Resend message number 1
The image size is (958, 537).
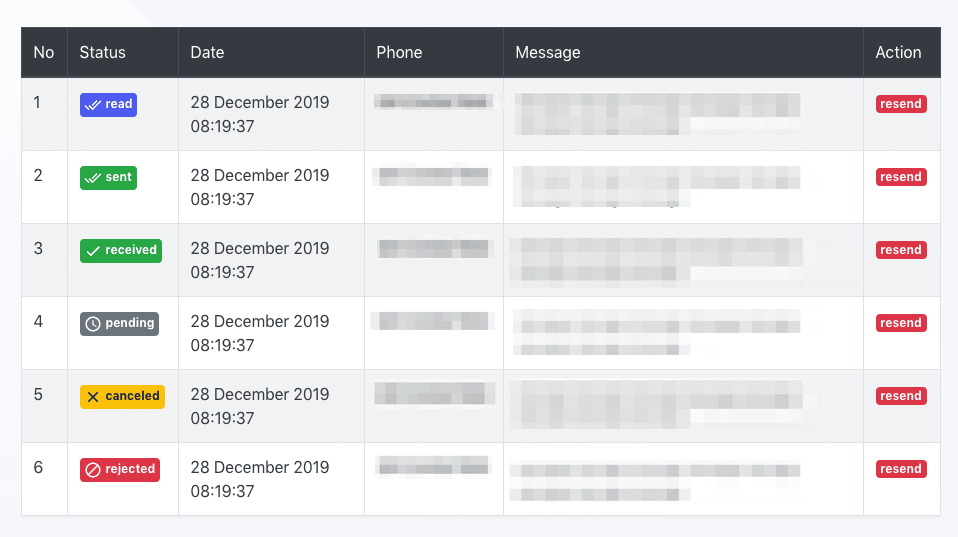point(901,104)
